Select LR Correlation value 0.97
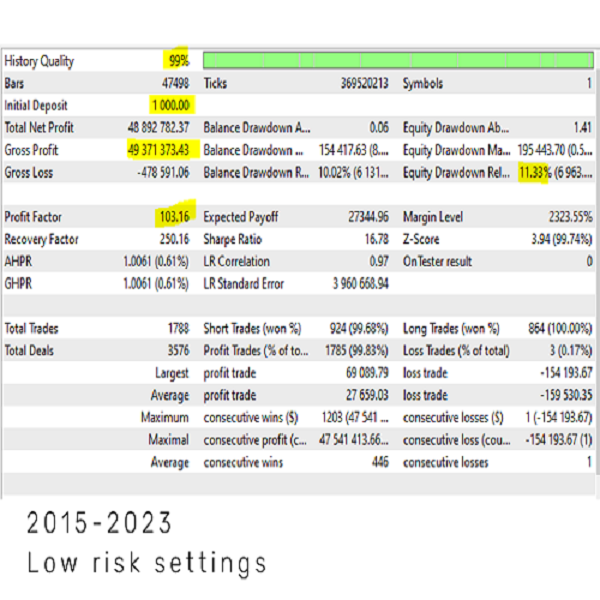The image size is (600, 600). tap(379, 261)
